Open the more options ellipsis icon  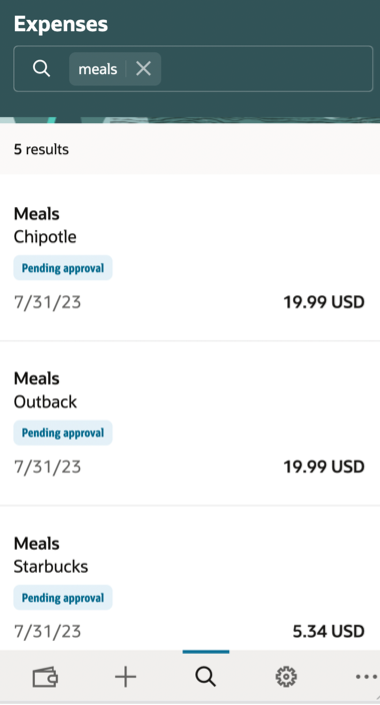coord(366,676)
